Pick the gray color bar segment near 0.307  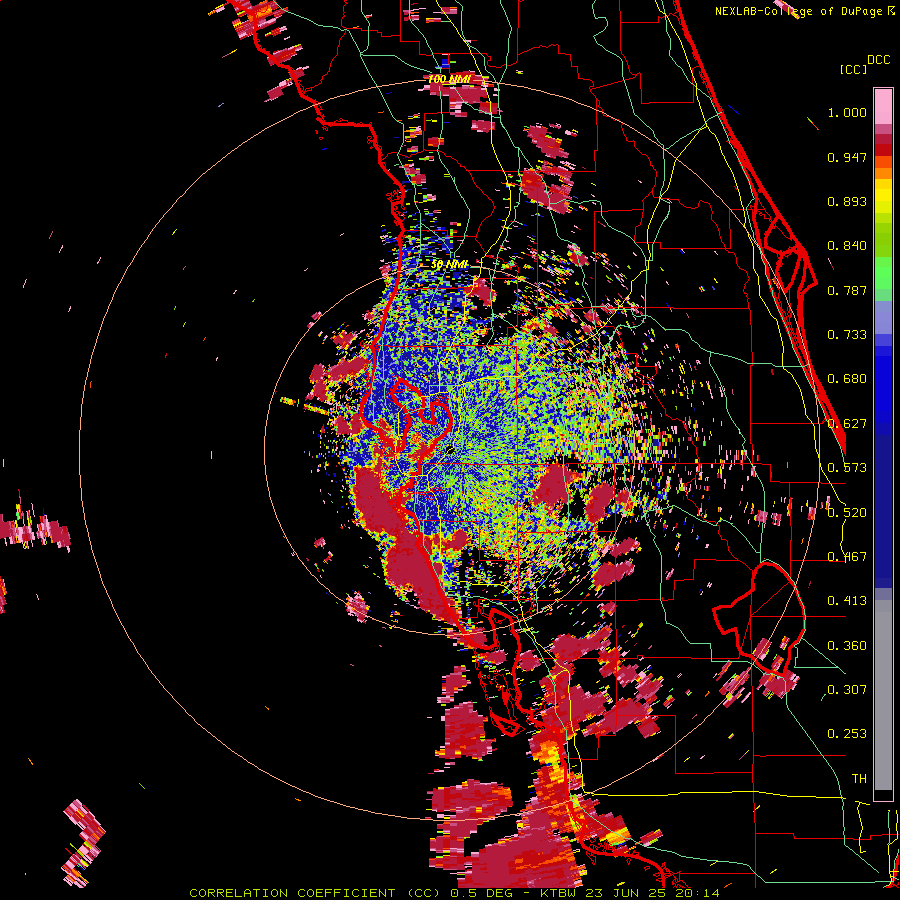click(x=883, y=695)
